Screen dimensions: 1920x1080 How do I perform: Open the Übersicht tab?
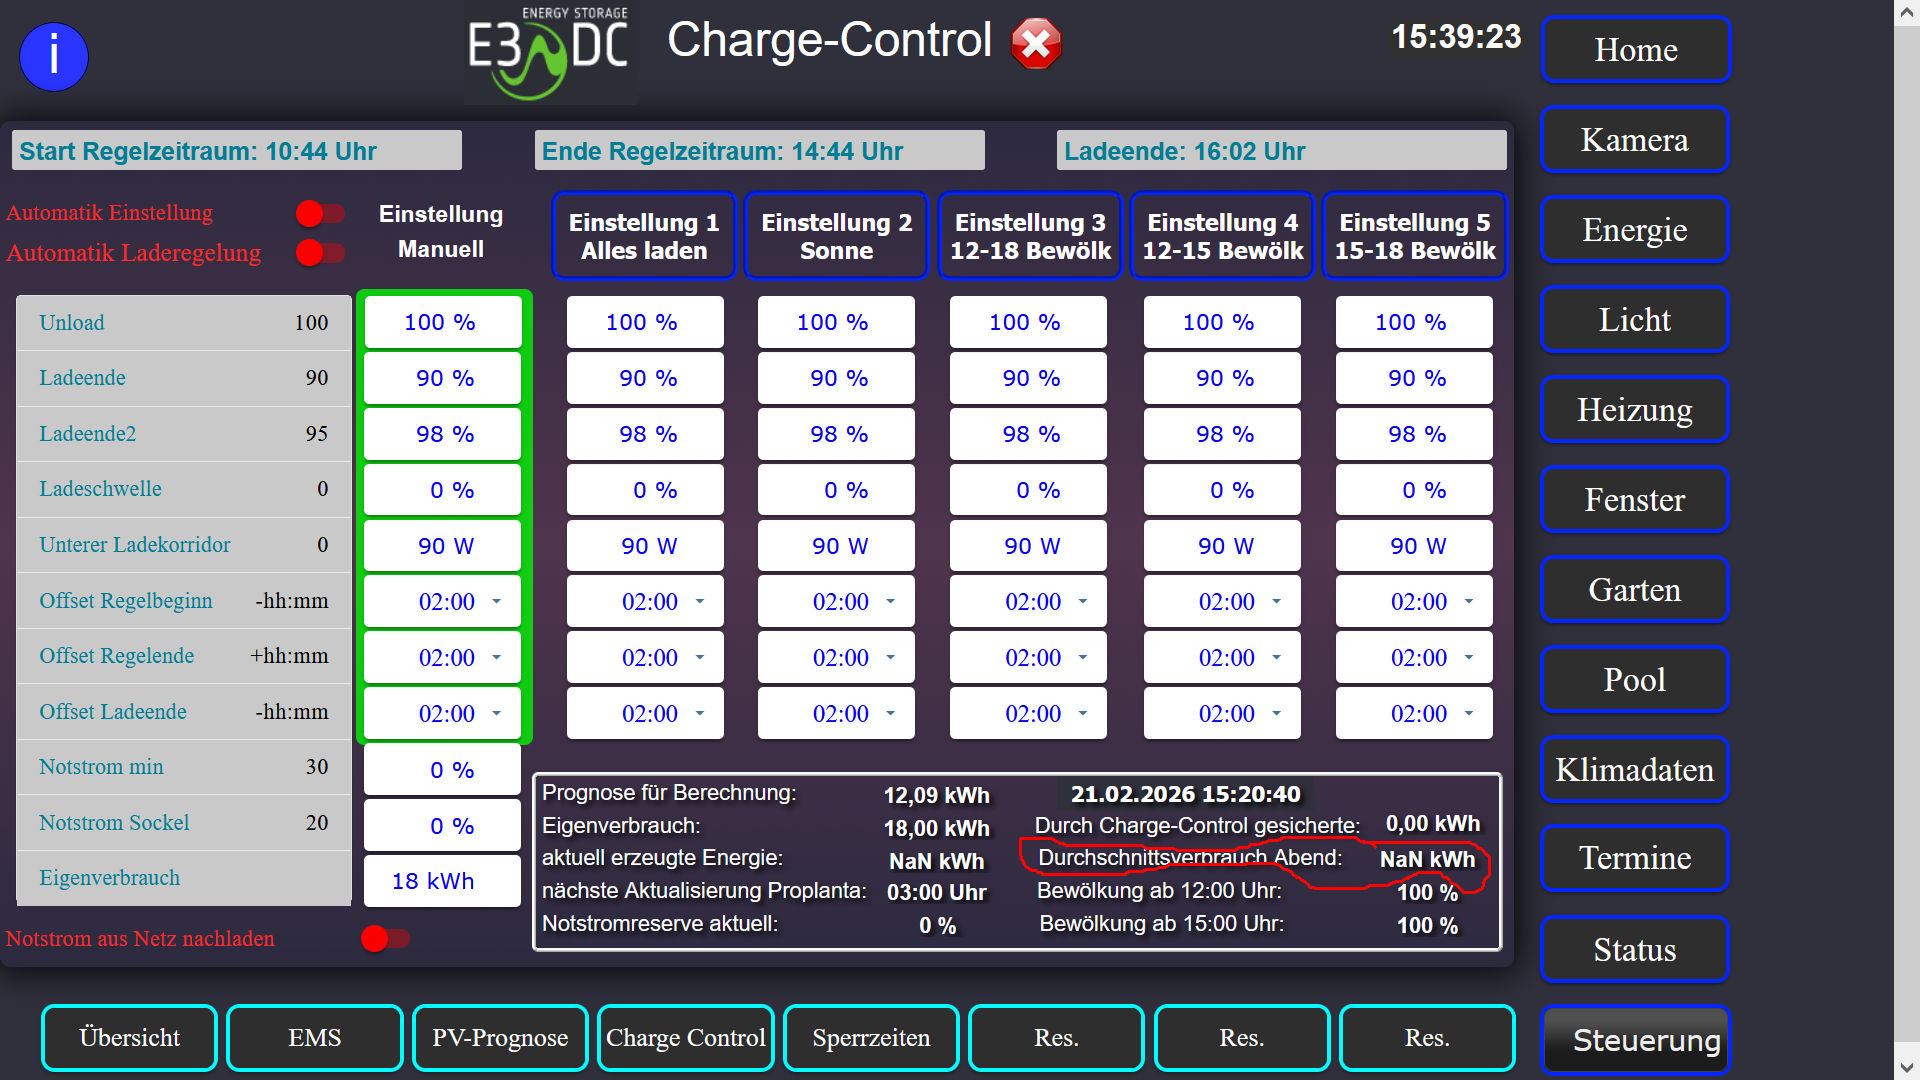129,1038
